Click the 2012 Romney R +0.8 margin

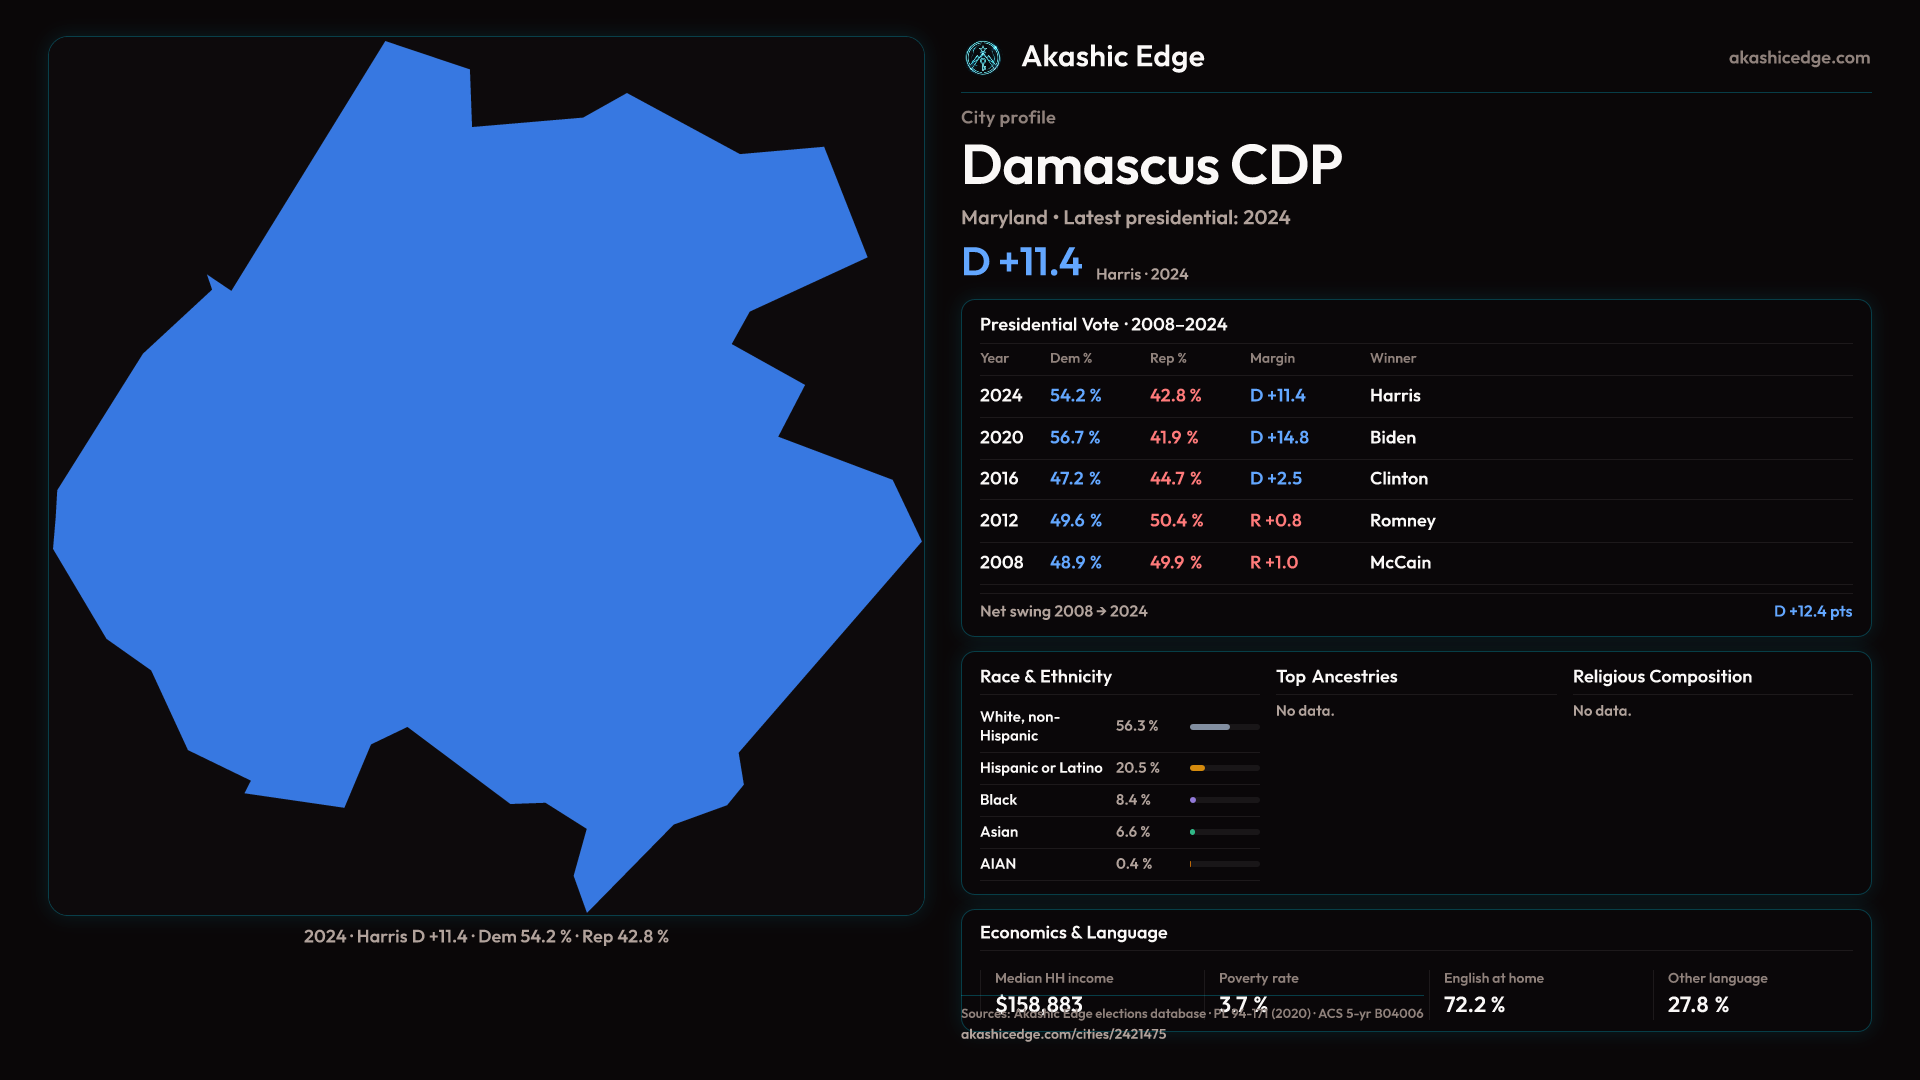[x=1275, y=521]
